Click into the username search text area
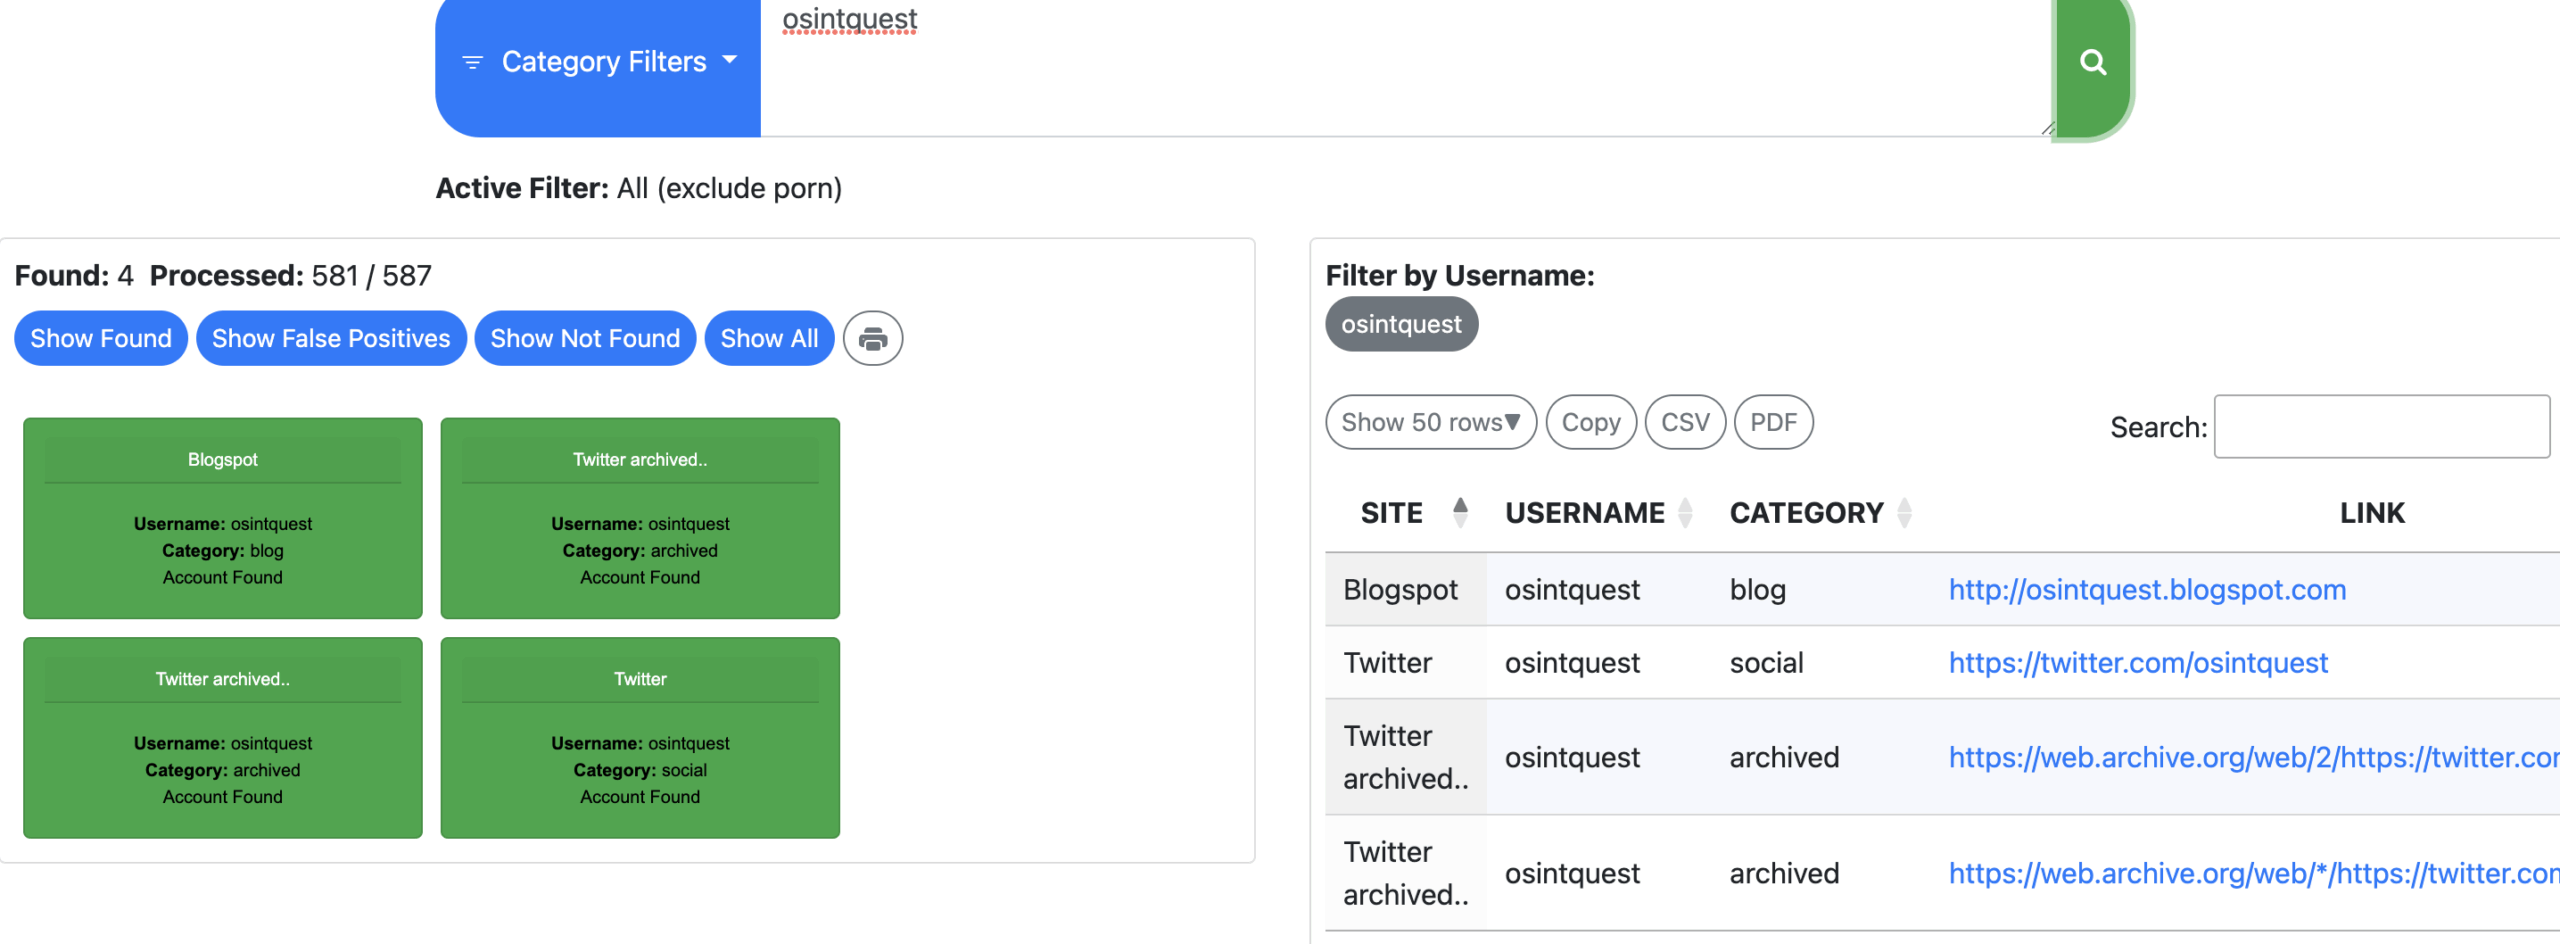Viewport: 2560px width, 944px height. [x=1407, y=66]
